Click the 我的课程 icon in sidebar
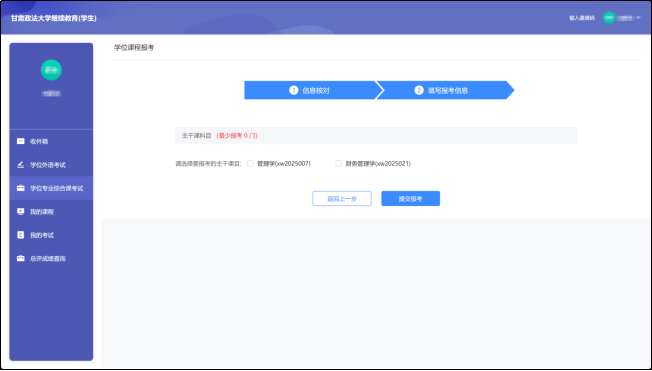 pos(20,212)
